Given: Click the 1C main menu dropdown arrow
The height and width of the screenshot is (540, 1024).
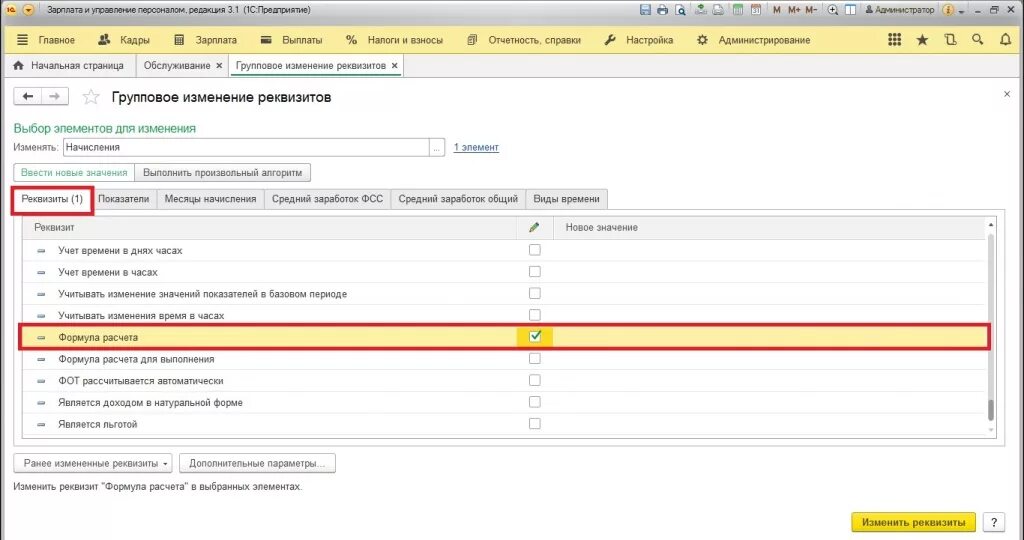Looking at the screenshot, I should [x=28, y=10].
